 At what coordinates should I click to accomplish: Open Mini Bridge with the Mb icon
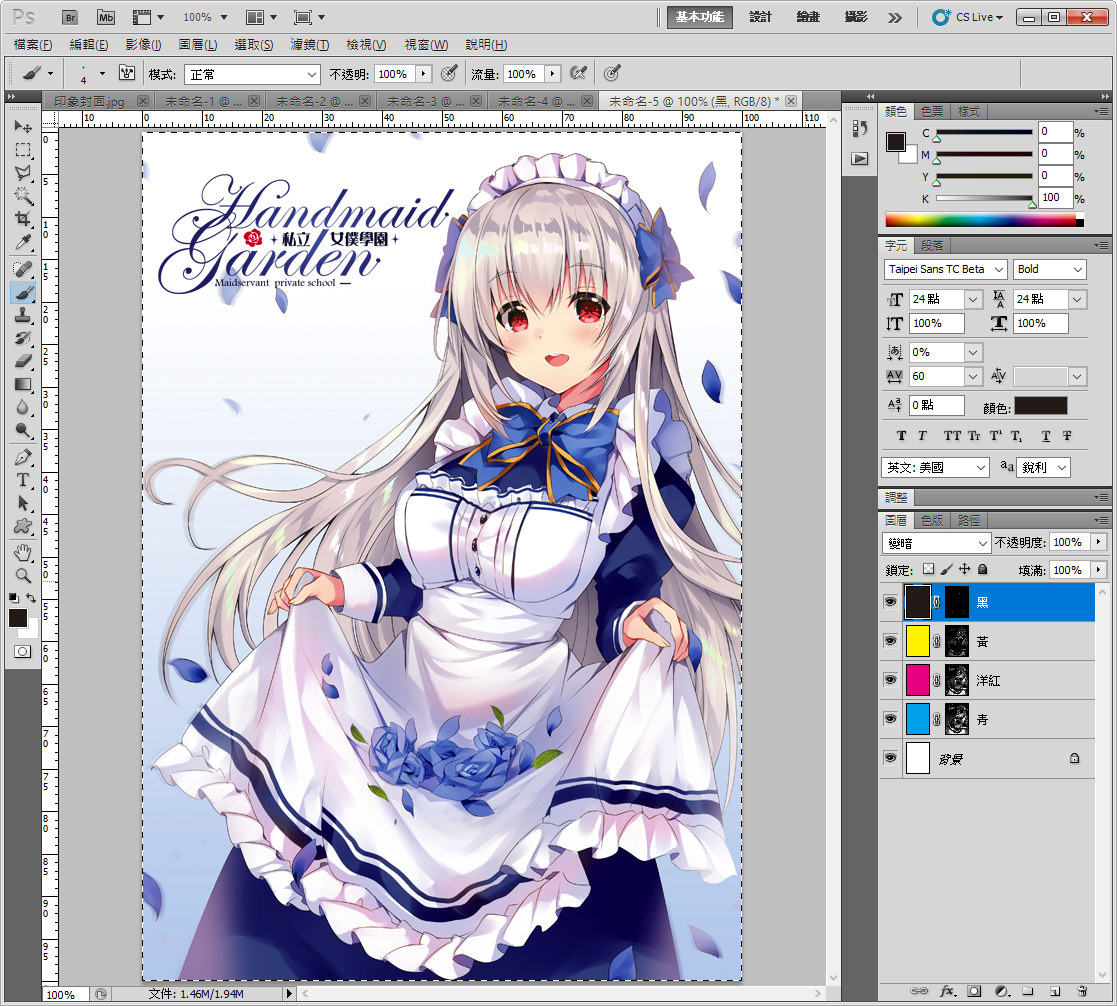pyautogui.click(x=105, y=17)
